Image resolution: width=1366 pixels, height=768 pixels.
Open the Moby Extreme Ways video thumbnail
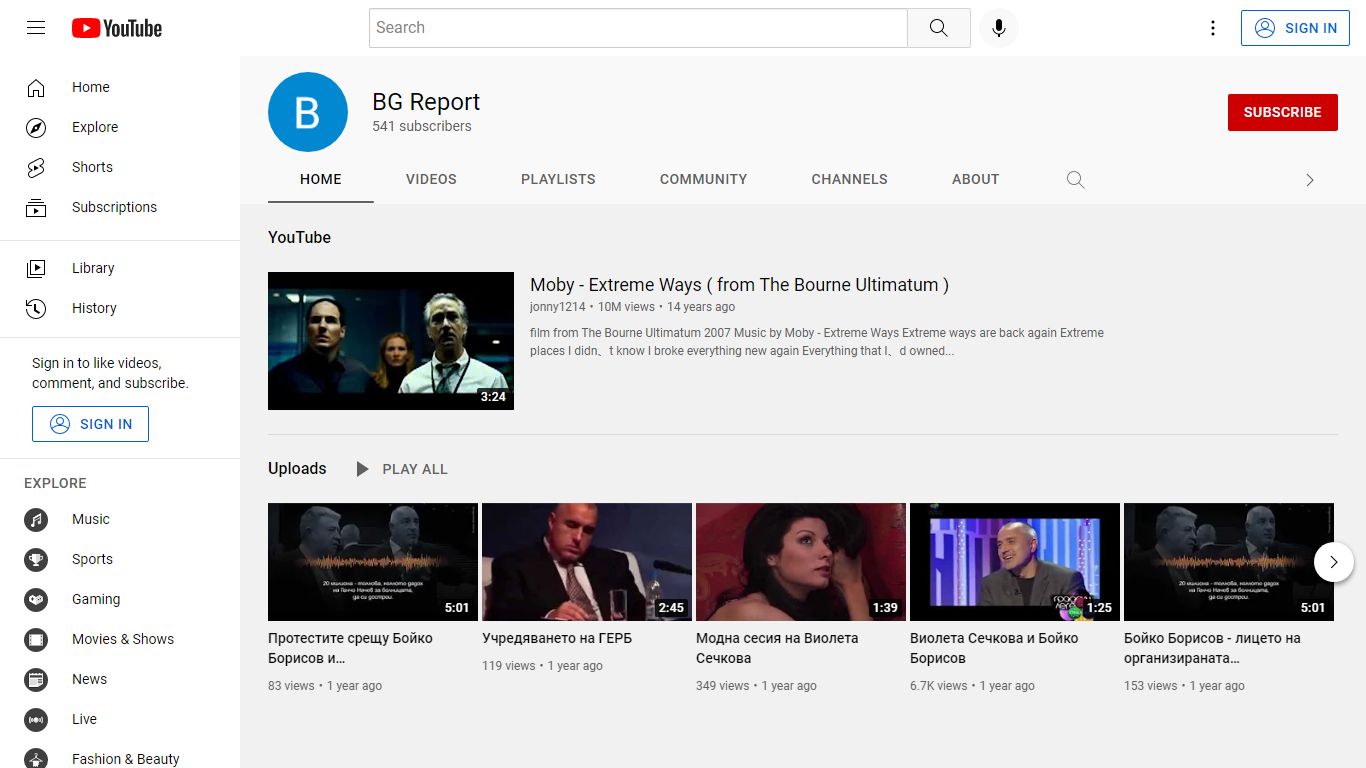point(391,341)
